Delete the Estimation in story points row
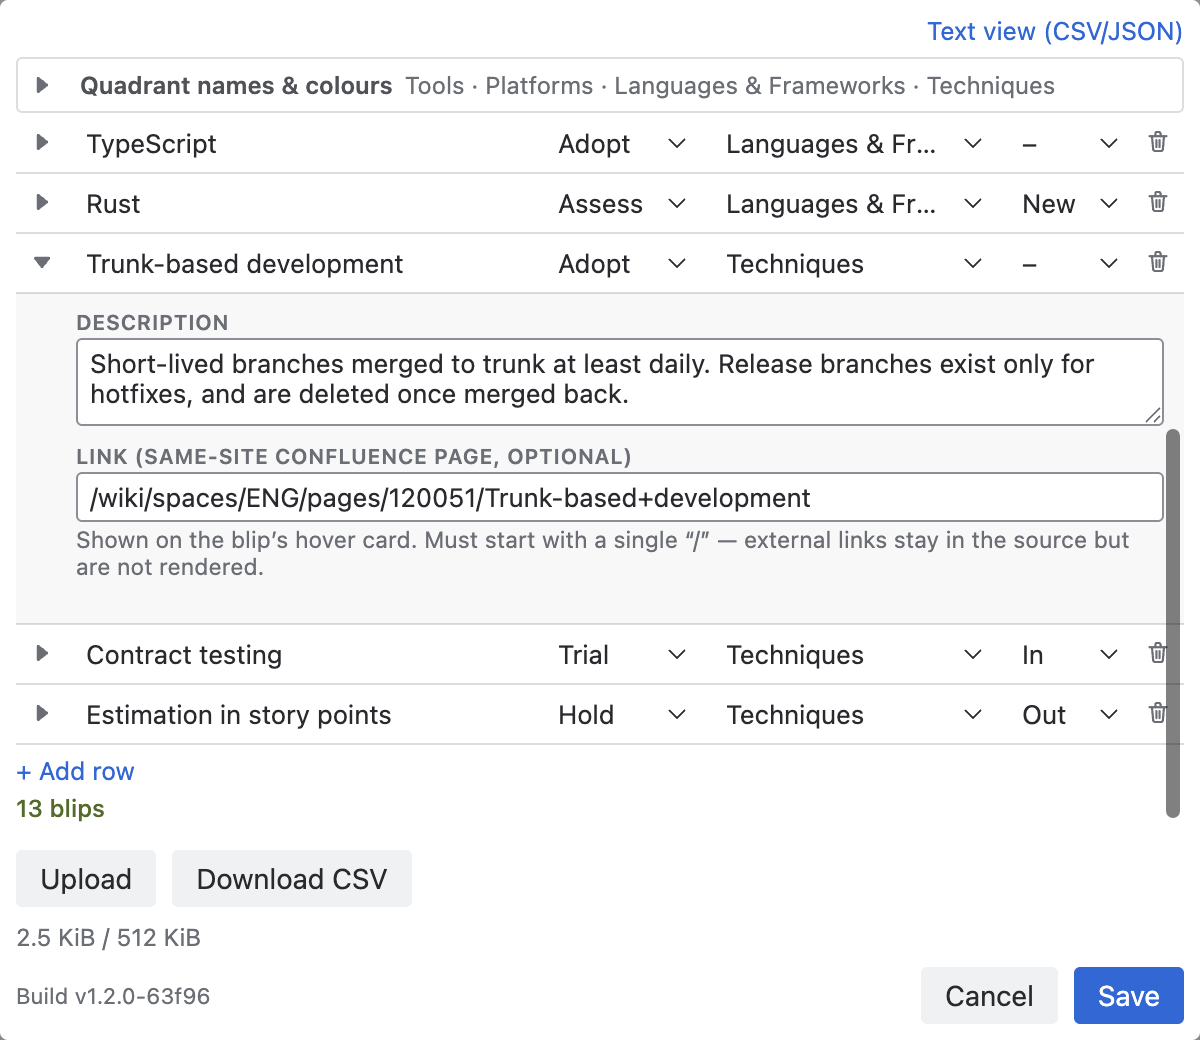1200x1040 pixels. (1157, 713)
